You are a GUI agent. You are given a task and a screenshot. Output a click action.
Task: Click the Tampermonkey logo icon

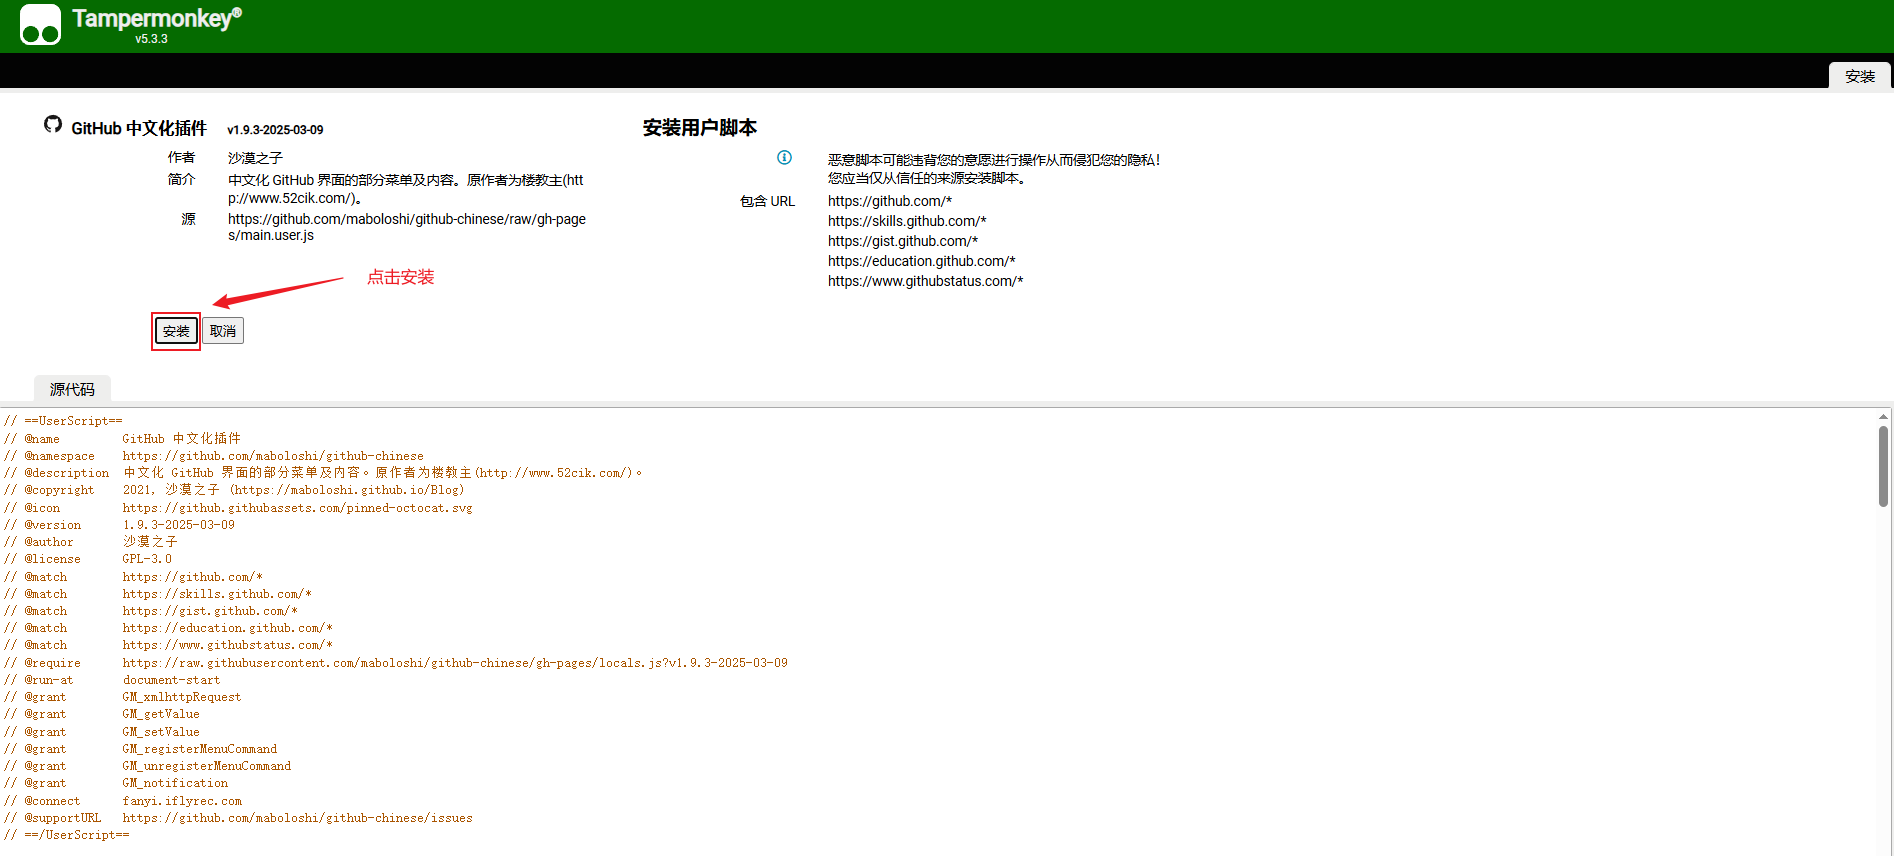point(40,25)
